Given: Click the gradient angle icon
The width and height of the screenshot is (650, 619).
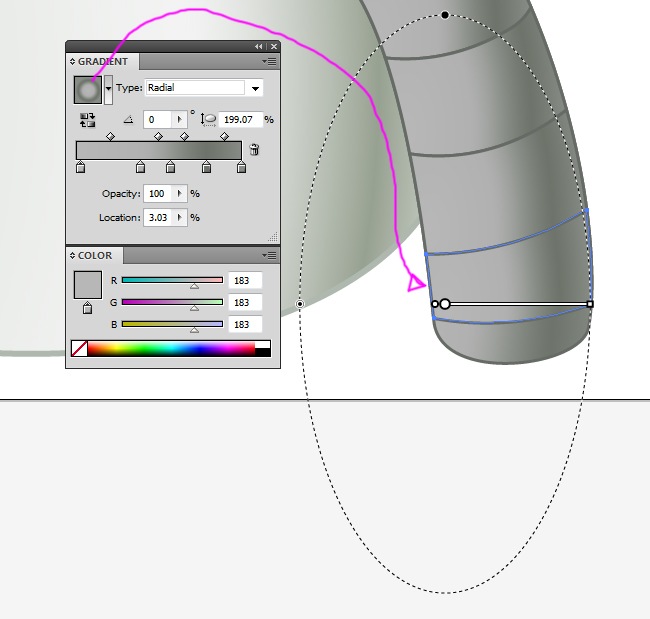Looking at the screenshot, I should [129, 120].
